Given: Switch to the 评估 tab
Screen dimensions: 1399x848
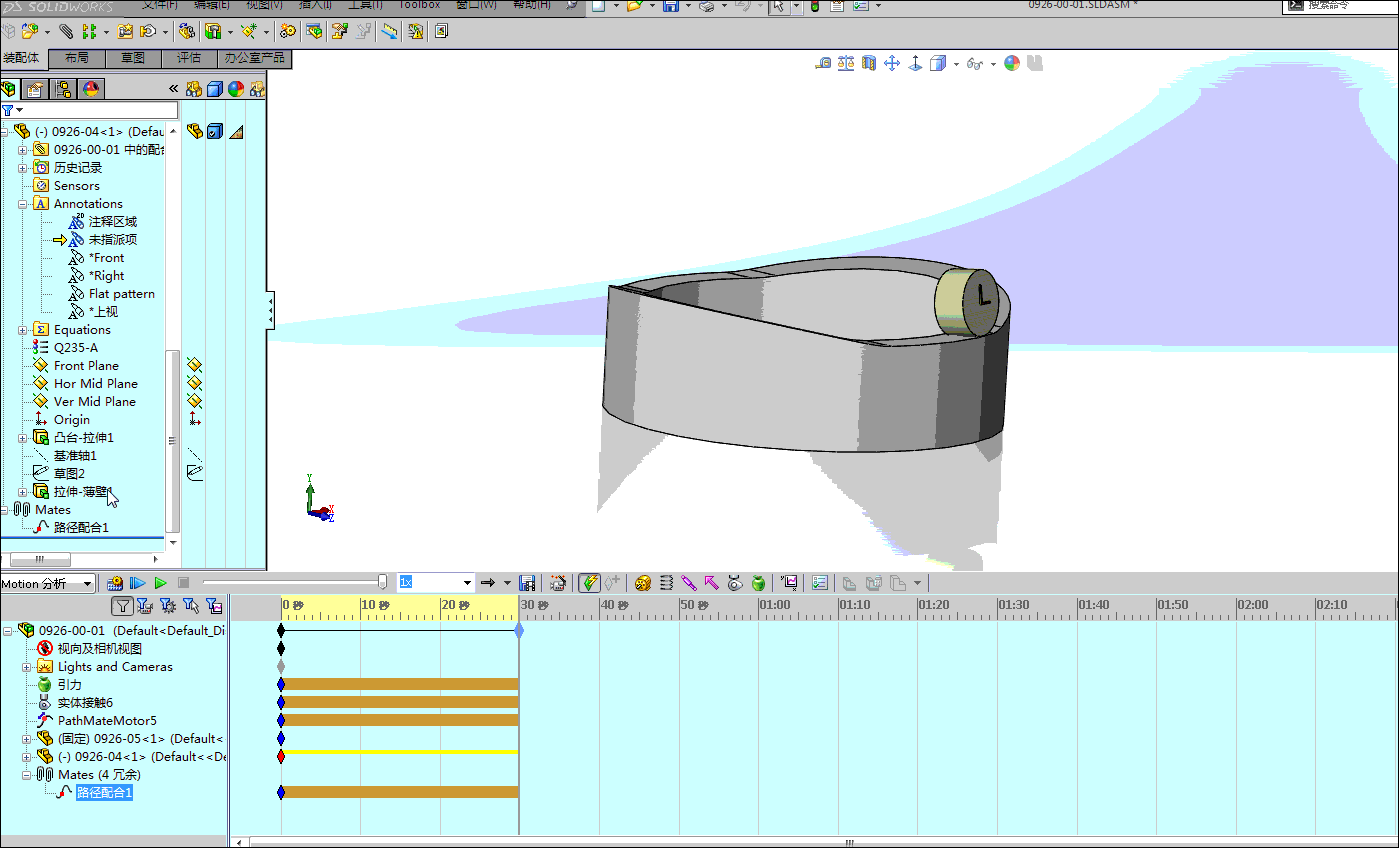Looking at the screenshot, I should (190, 58).
